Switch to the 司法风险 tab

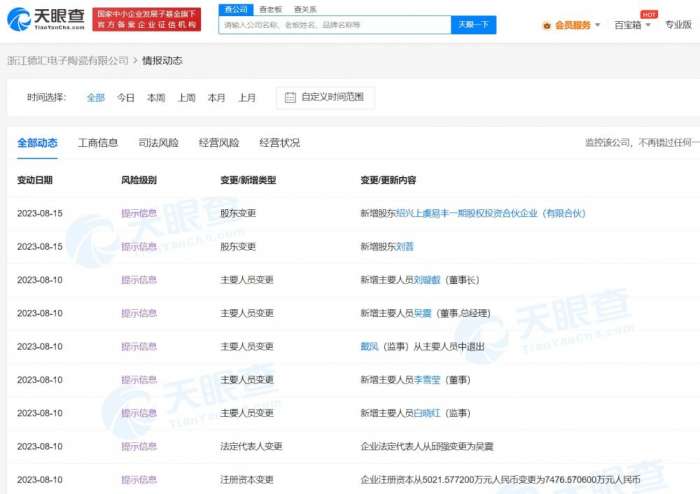(158, 143)
